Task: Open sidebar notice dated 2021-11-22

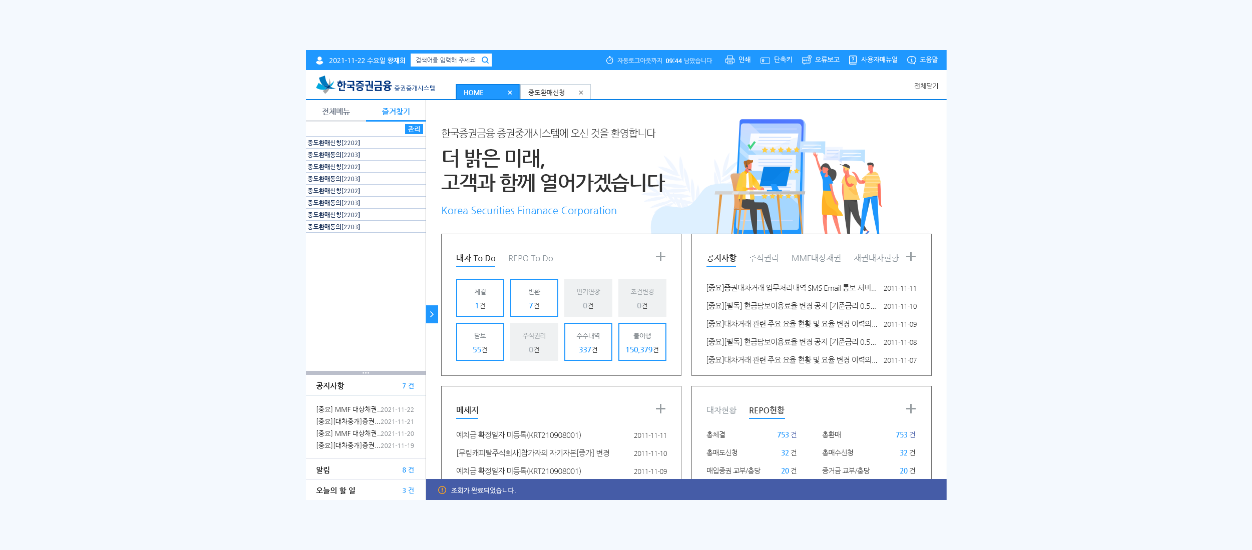Action: (365, 409)
